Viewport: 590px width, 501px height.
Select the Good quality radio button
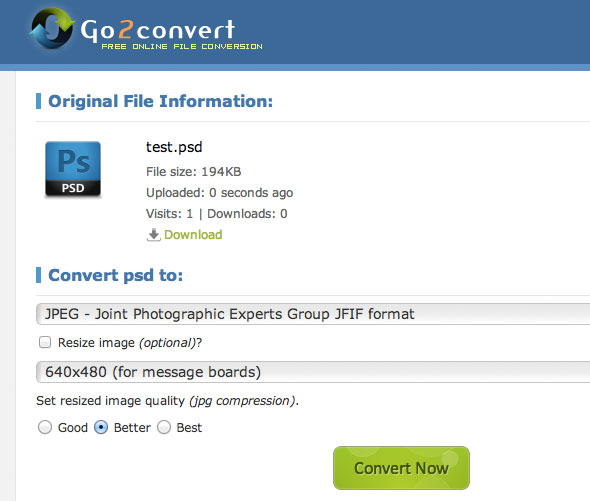pos(45,427)
